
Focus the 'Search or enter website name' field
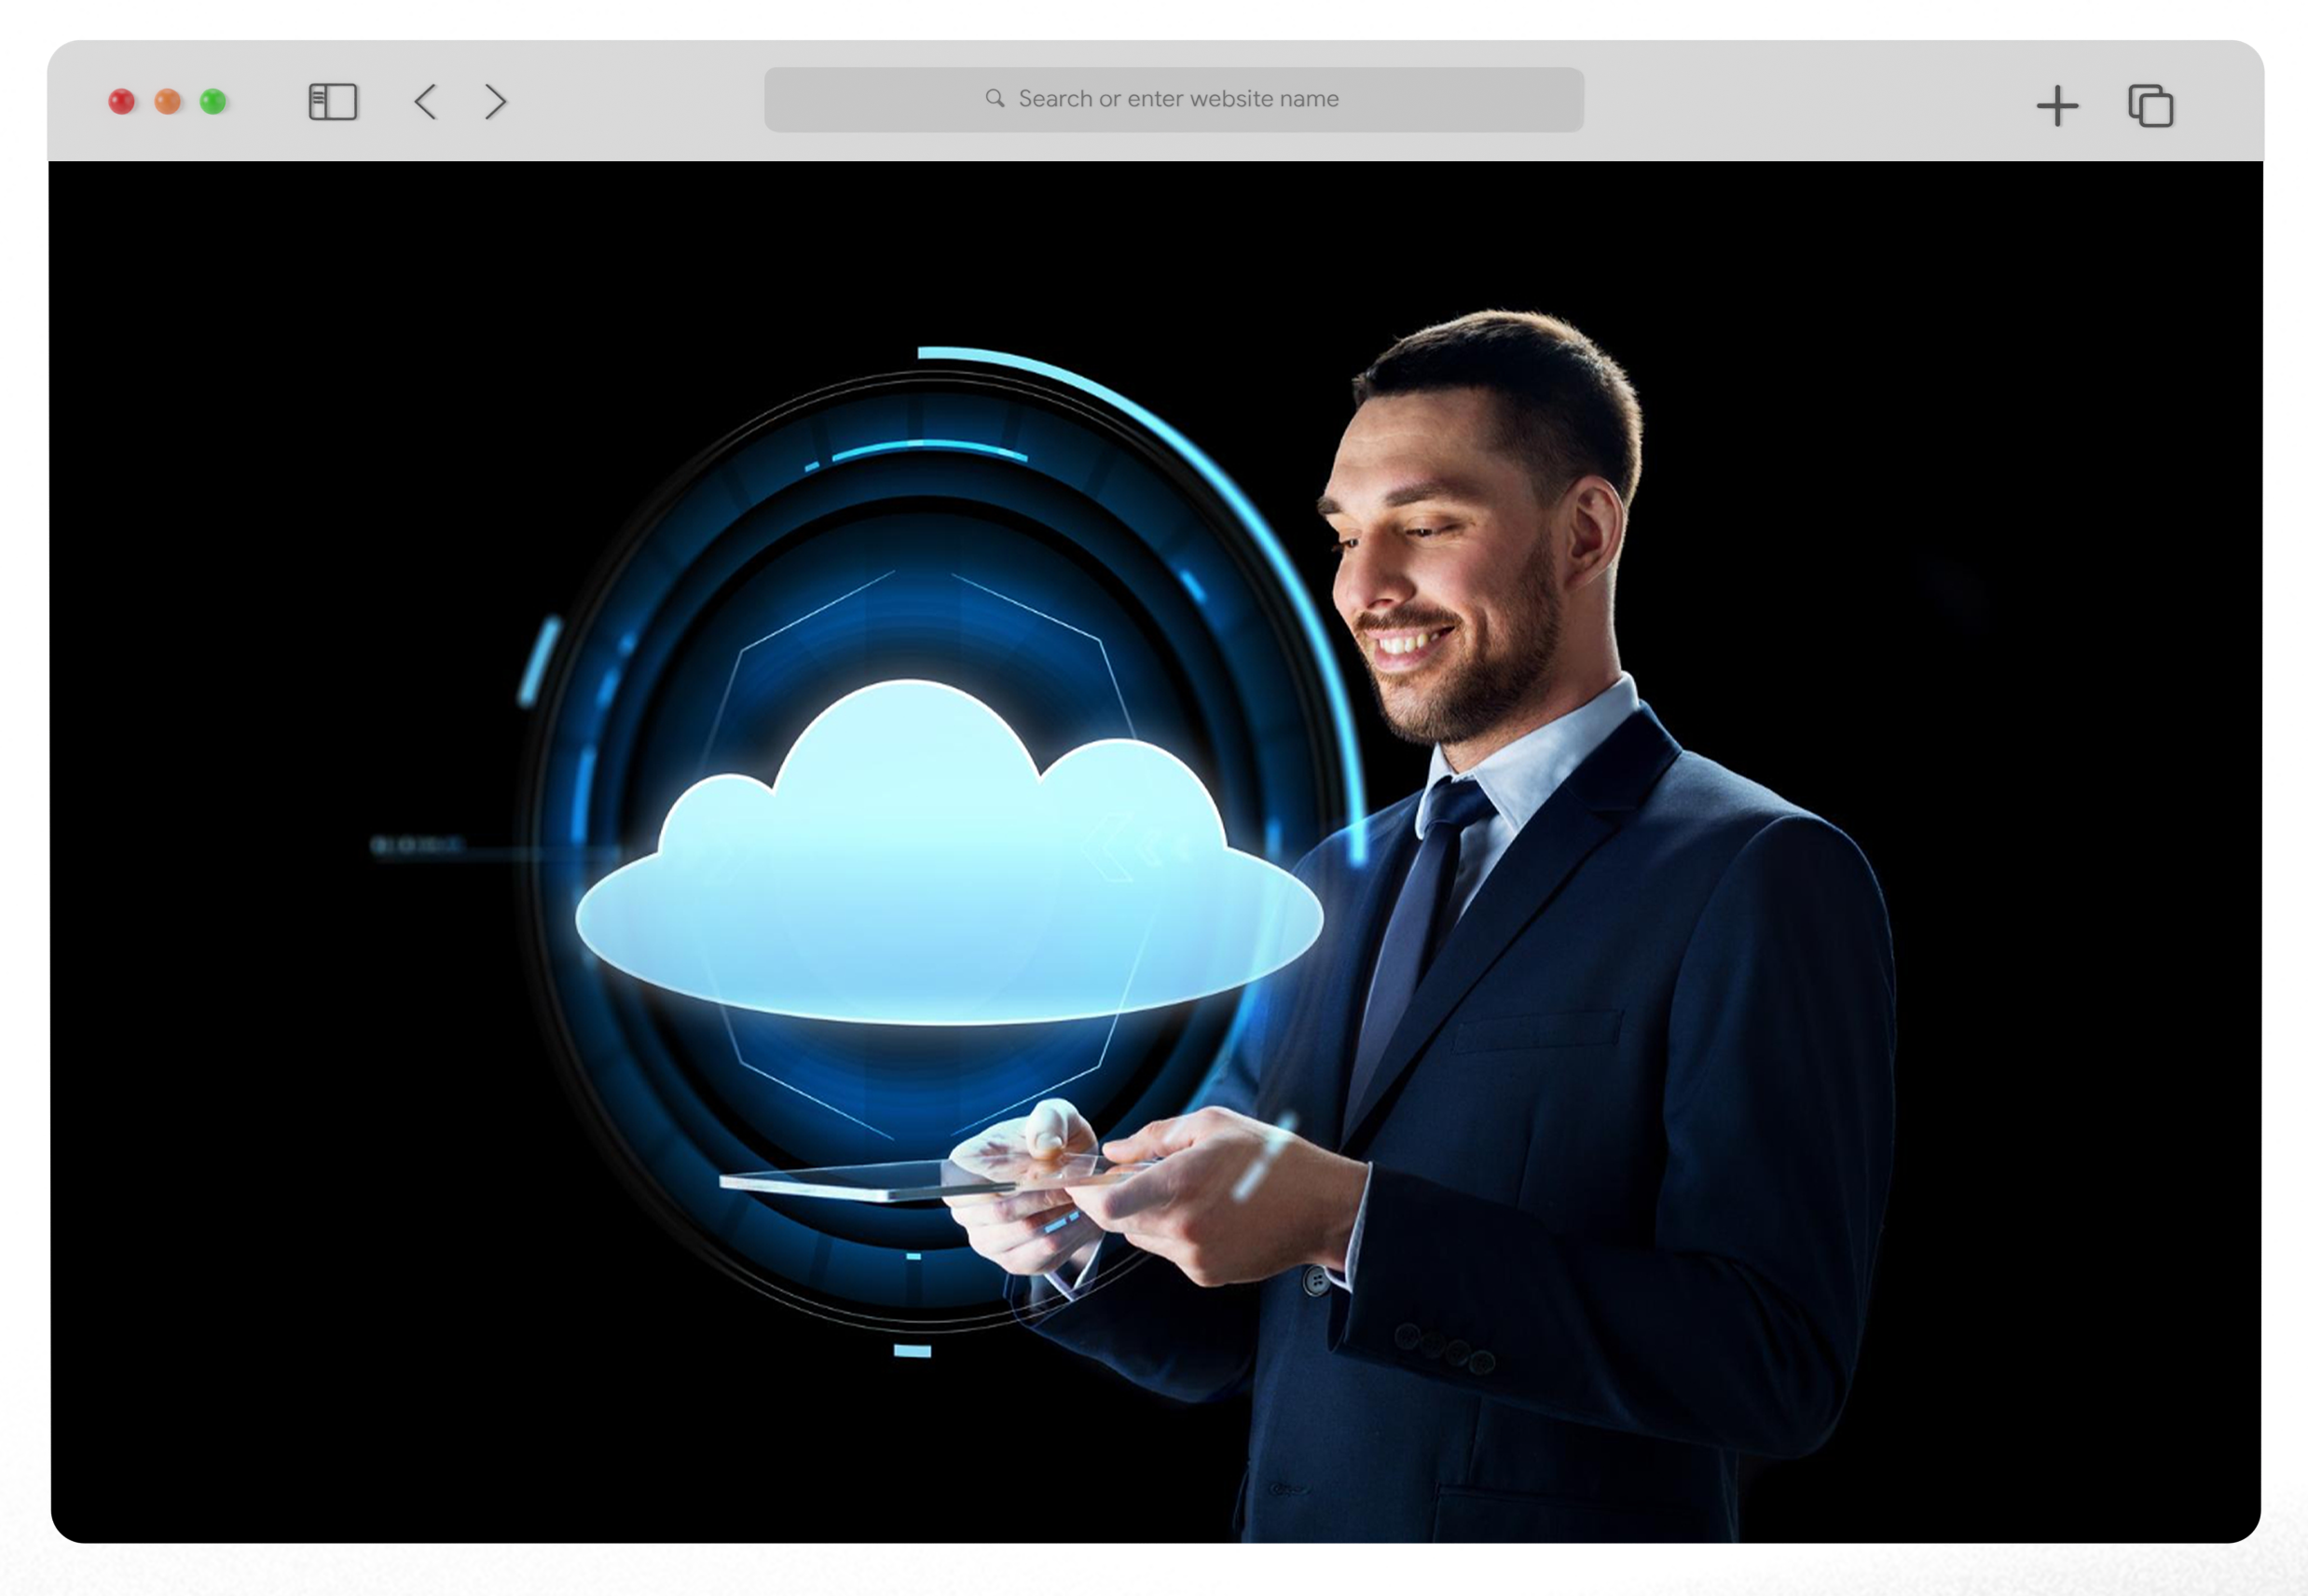click(x=1174, y=99)
